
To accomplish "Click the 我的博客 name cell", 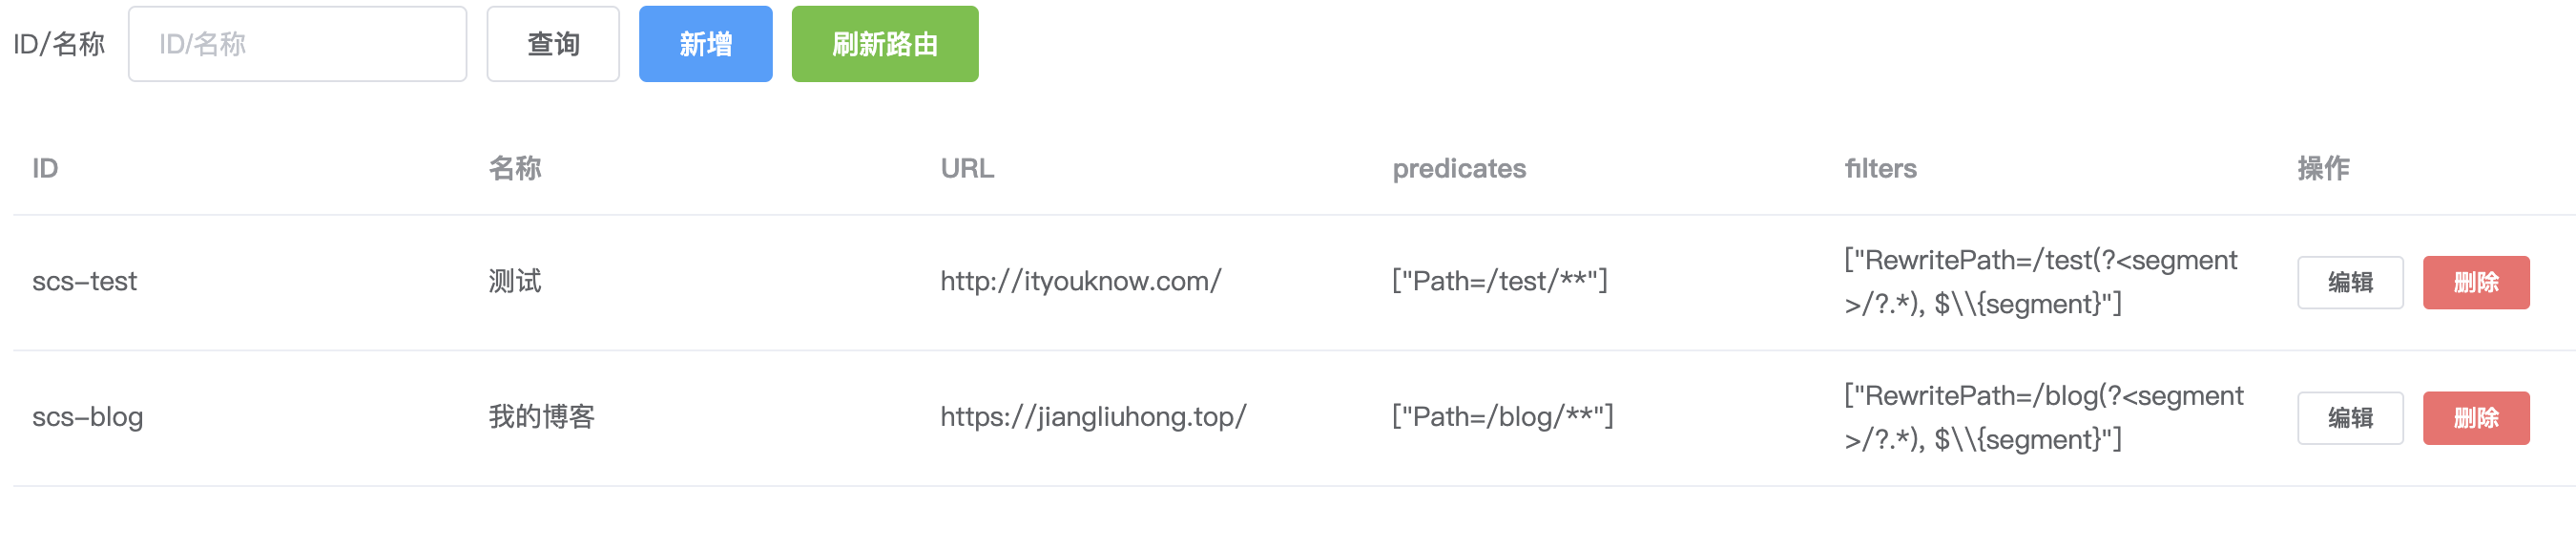I will 541,417.
